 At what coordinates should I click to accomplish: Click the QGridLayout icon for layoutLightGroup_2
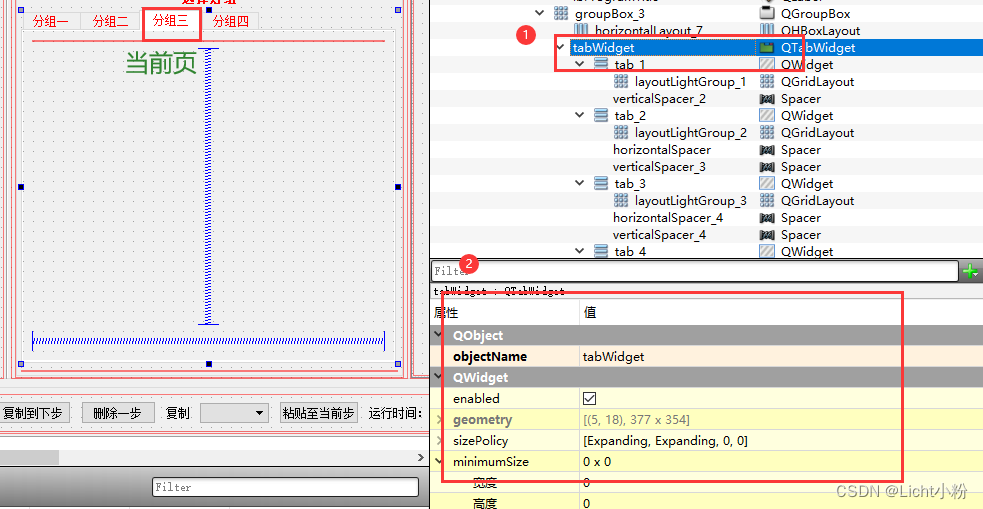click(x=766, y=132)
